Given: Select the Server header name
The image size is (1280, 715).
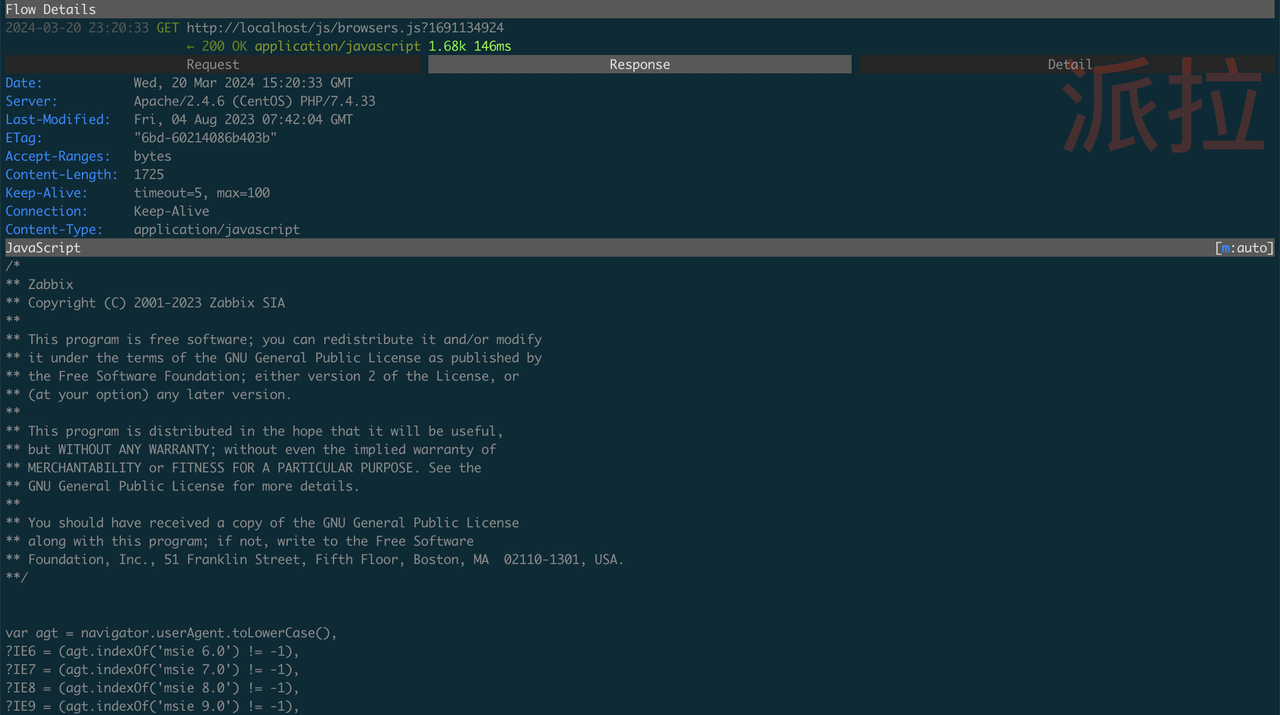Looking at the screenshot, I should [31, 101].
